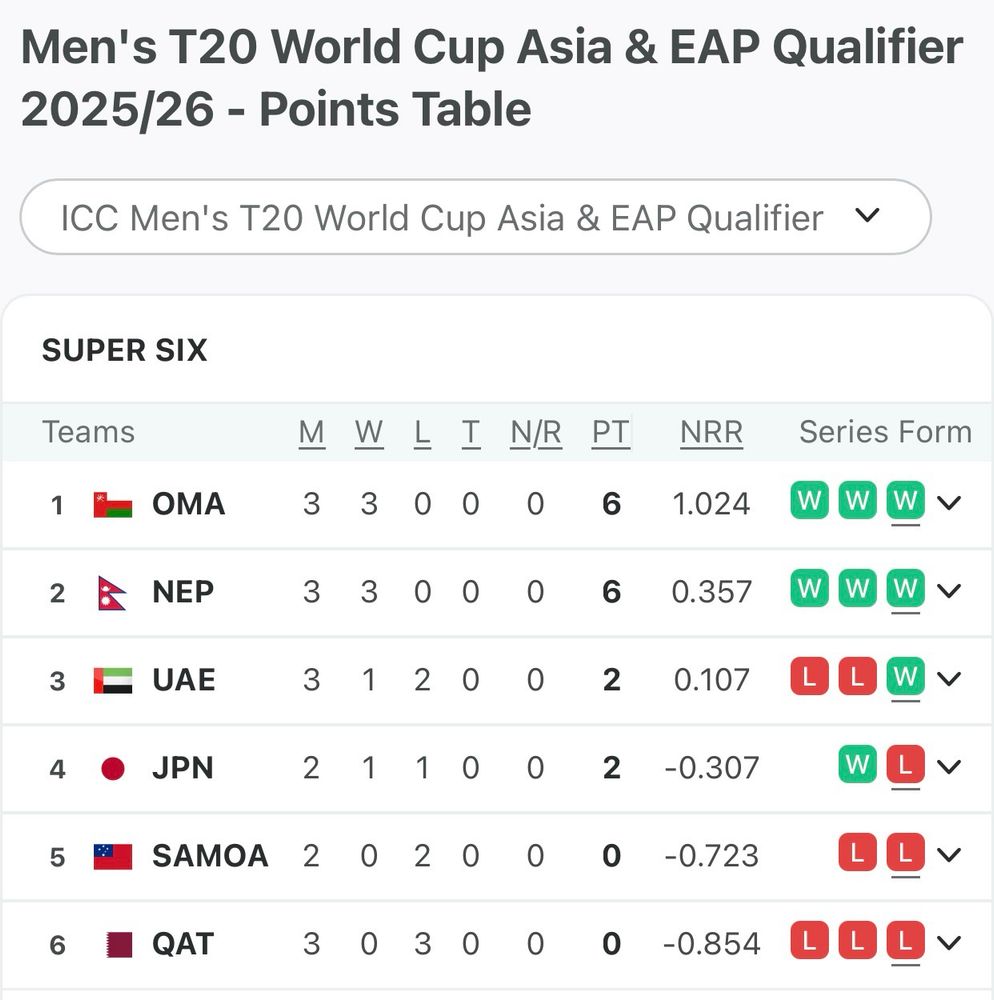Click Japan's green W form badge
The image size is (994, 1000).
857,767
